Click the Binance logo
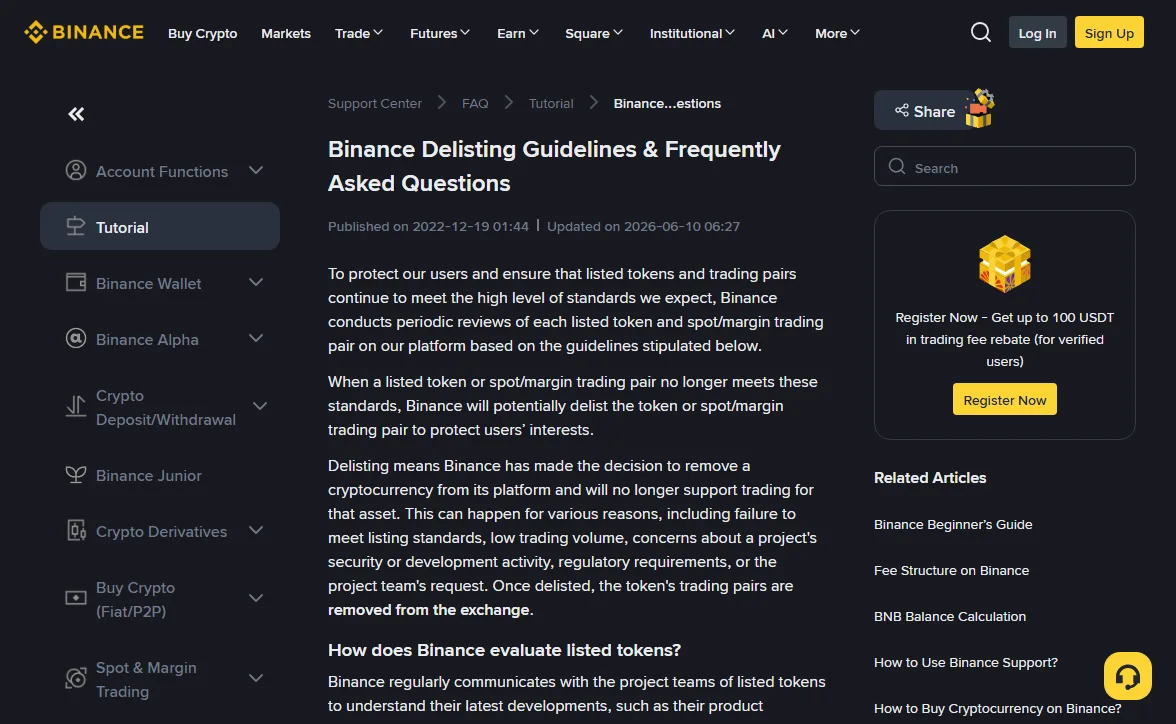Screen dimensions: 1176x724 [x=83, y=32]
